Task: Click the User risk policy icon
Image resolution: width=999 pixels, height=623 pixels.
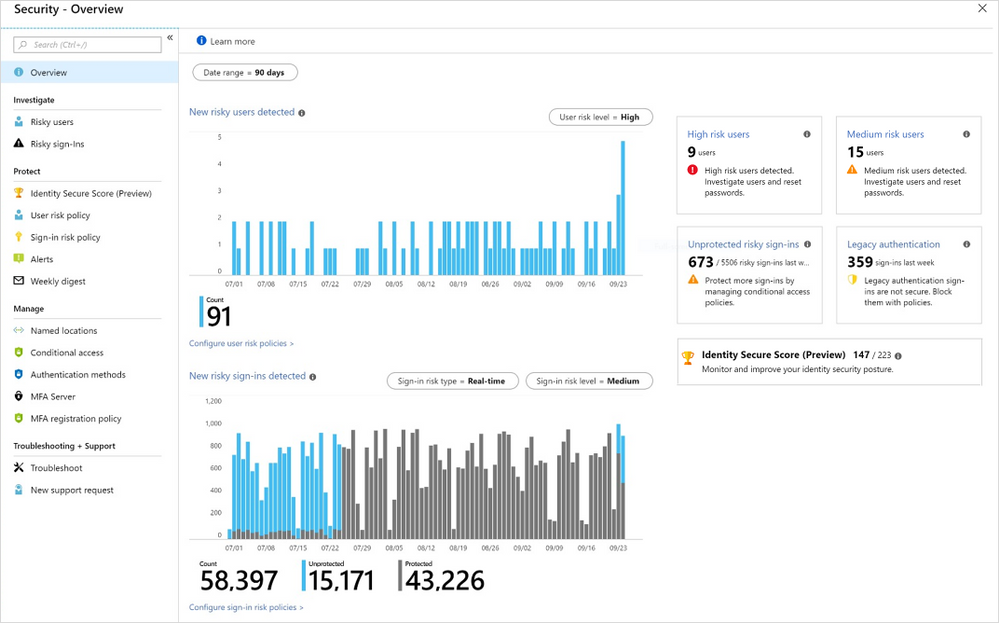Action: [x=20, y=215]
